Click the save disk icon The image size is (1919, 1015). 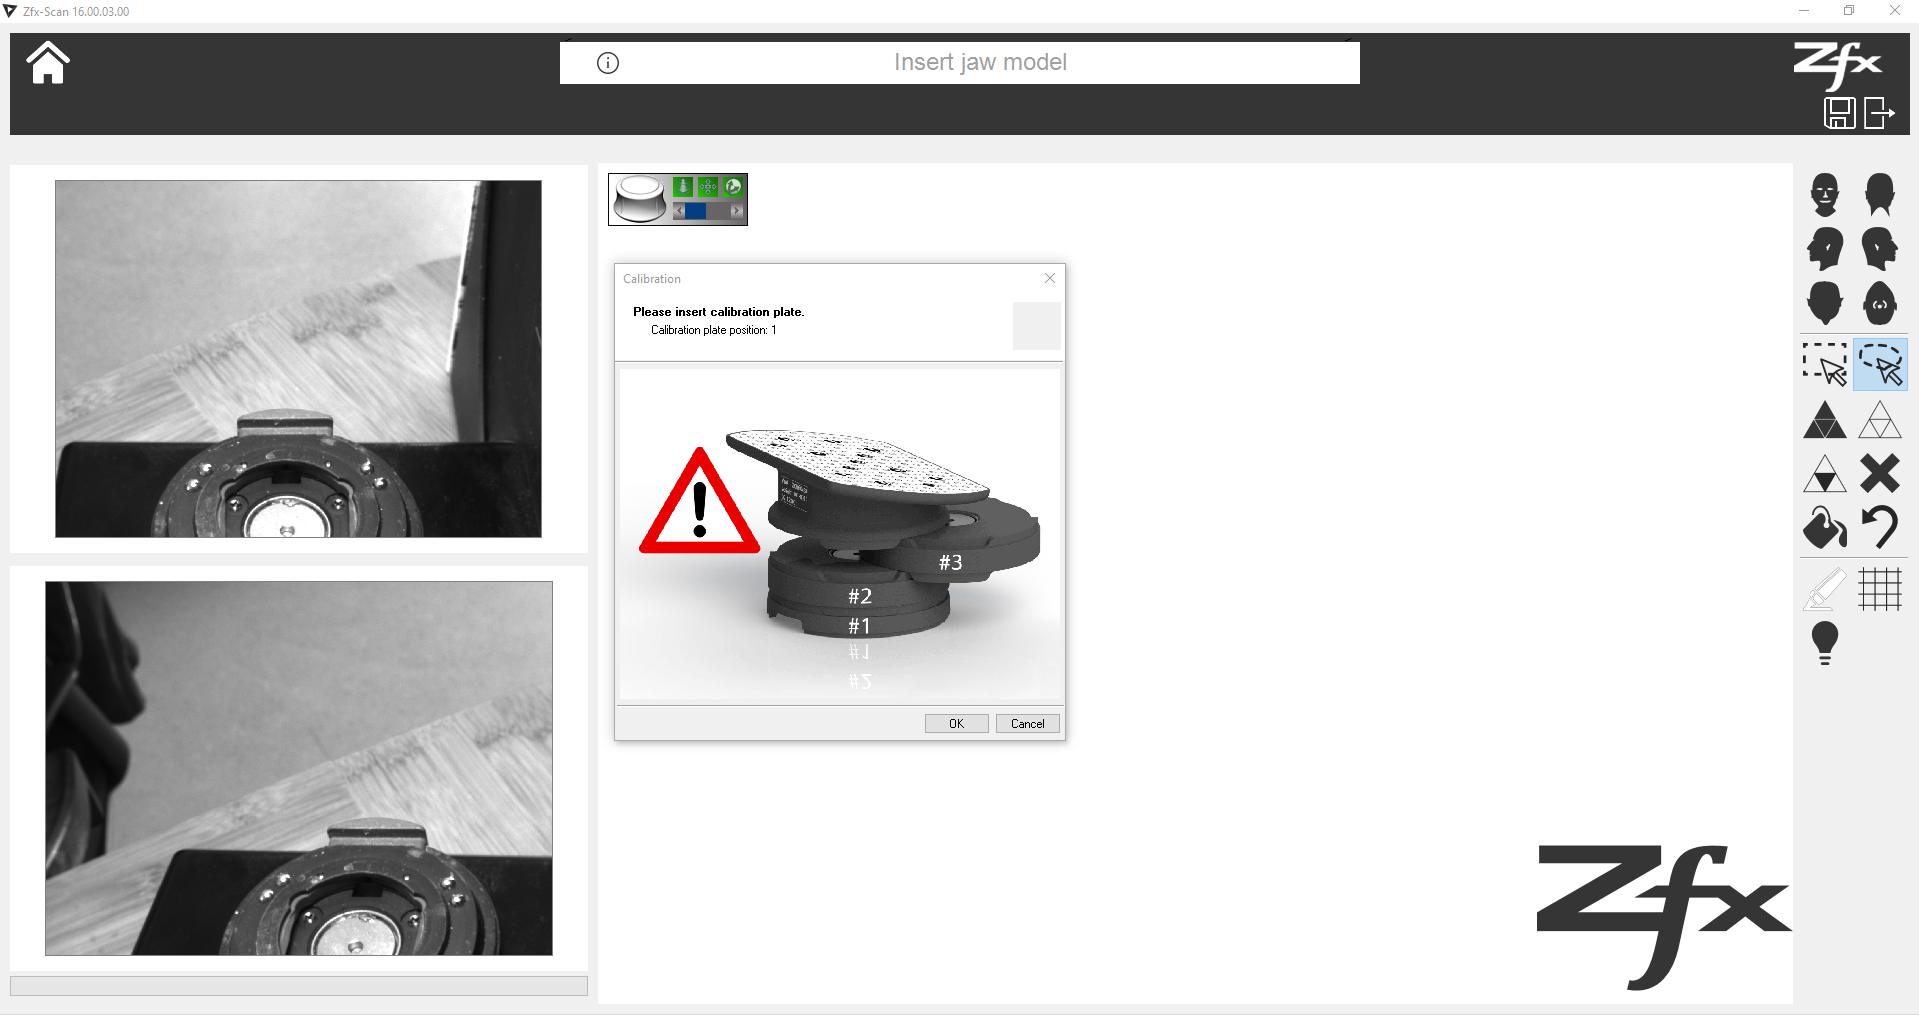coord(1839,113)
